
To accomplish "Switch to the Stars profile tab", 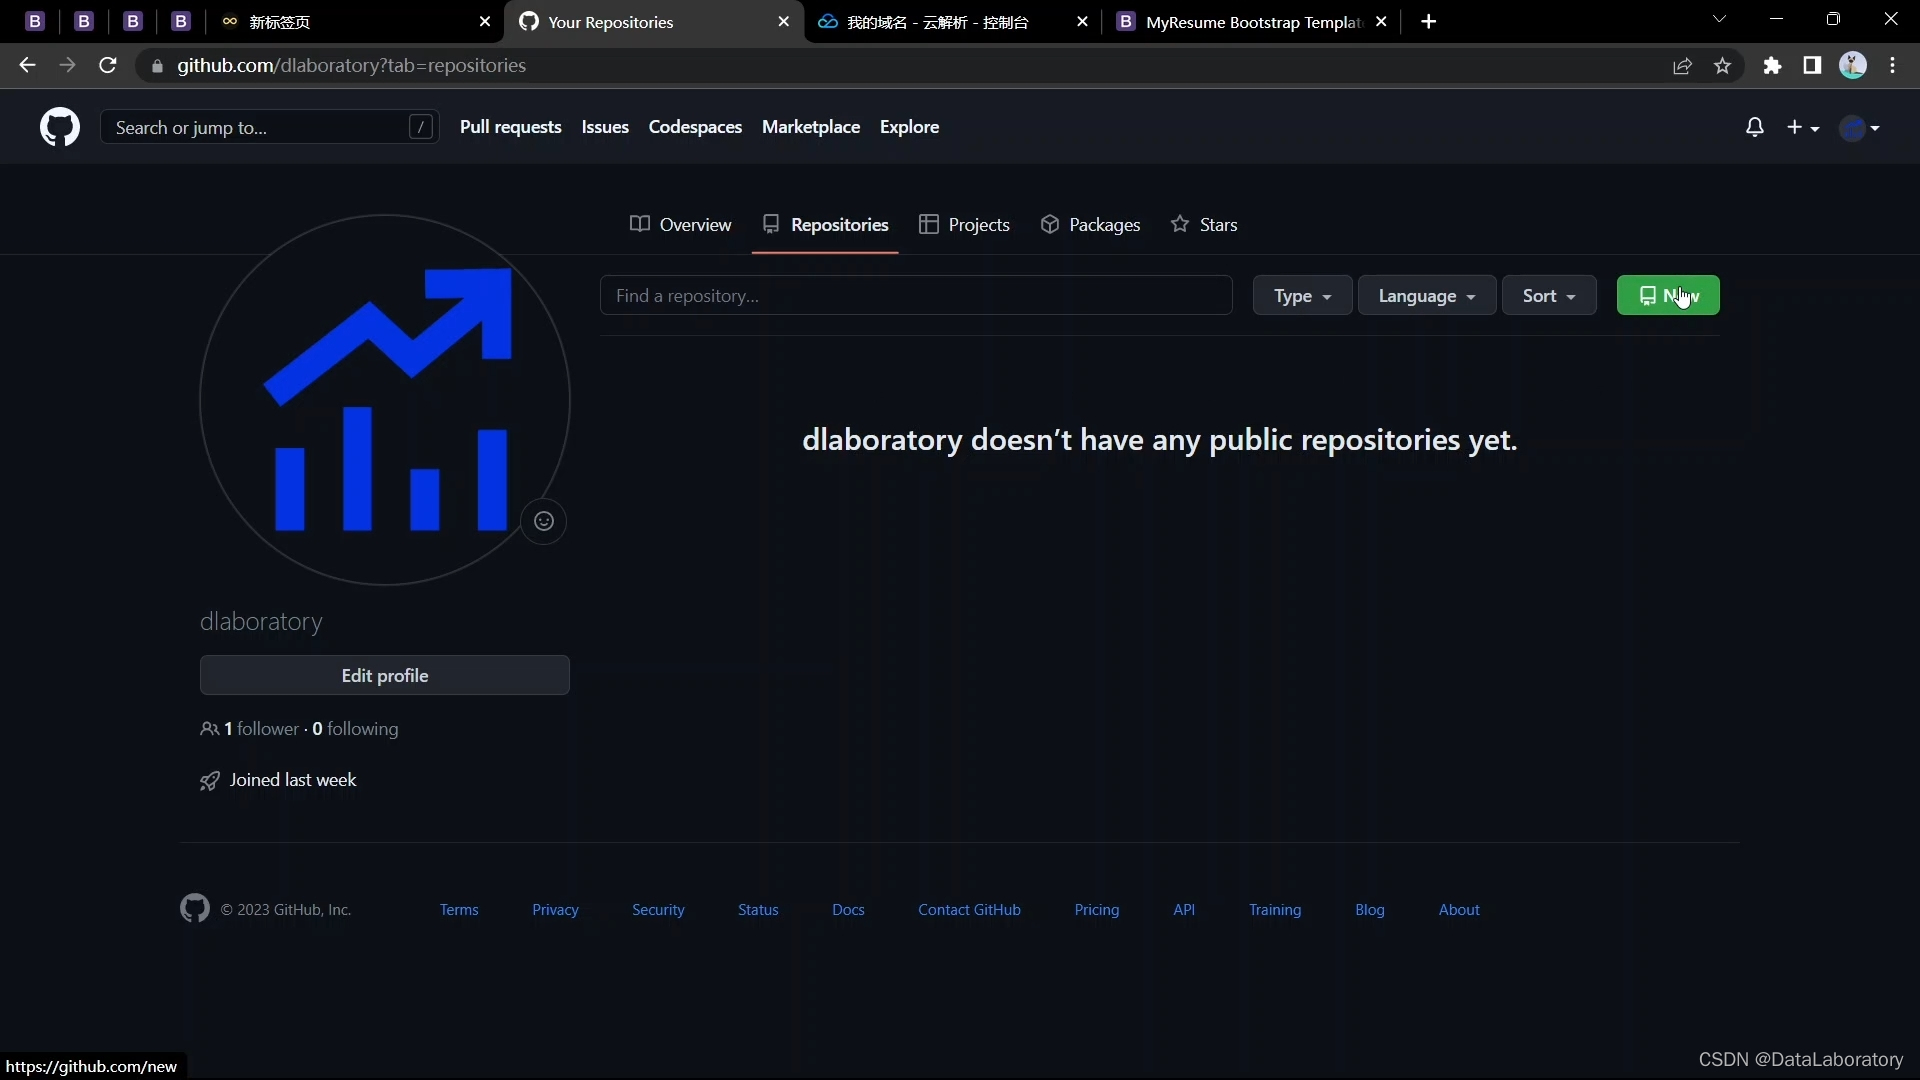I will [x=1204, y=225].
